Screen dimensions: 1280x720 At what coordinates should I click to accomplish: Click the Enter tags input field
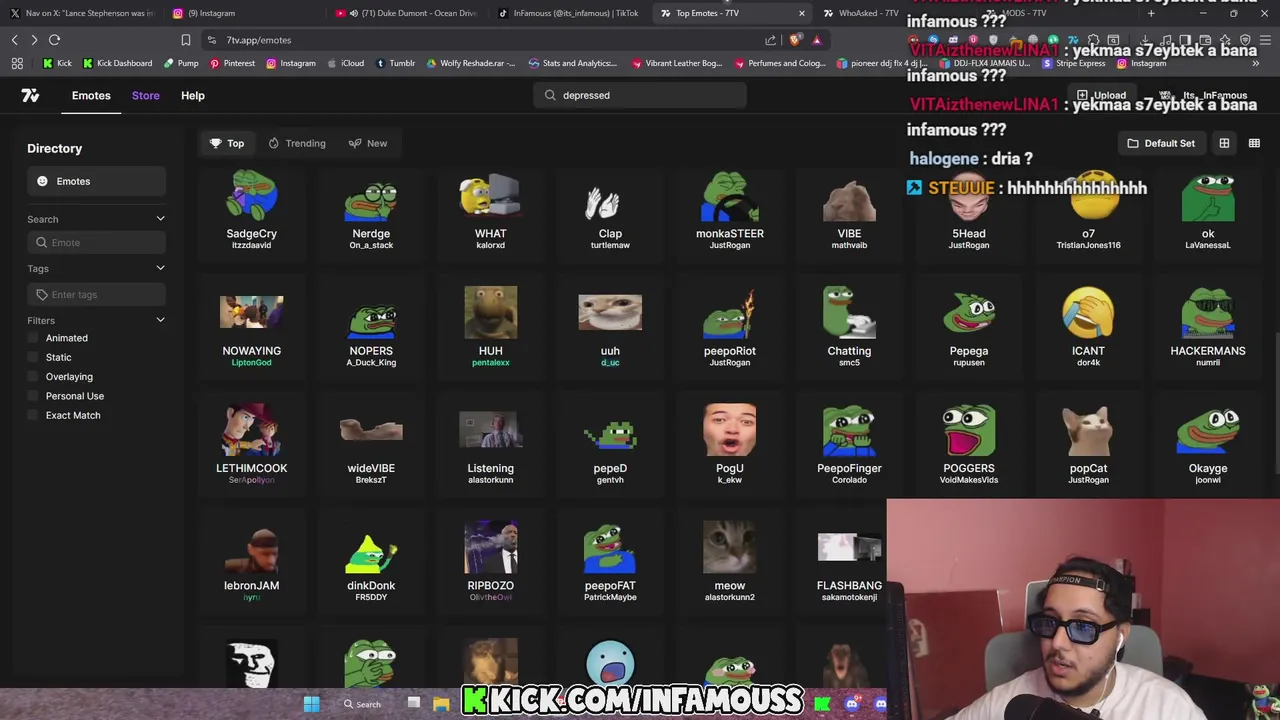click(x=96, y=294)
